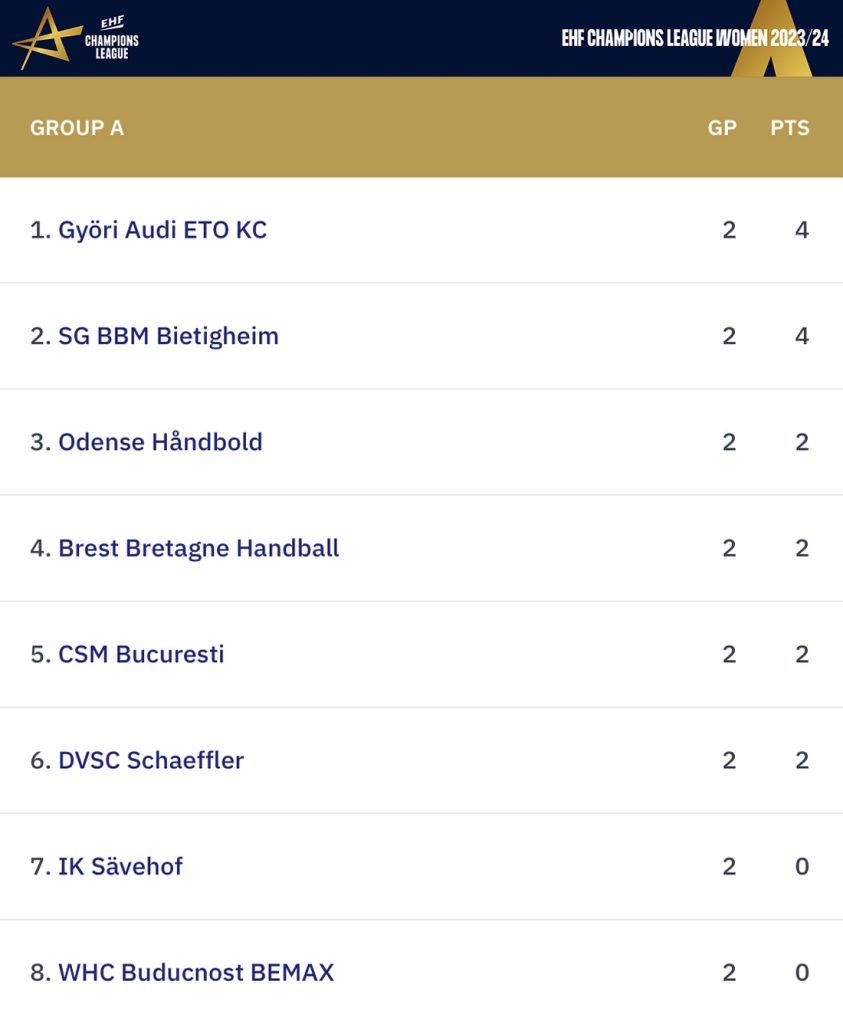Click the gold A emblem in the banner
Viewport: 843px width, 1024px height.
(x=771, y=39)
